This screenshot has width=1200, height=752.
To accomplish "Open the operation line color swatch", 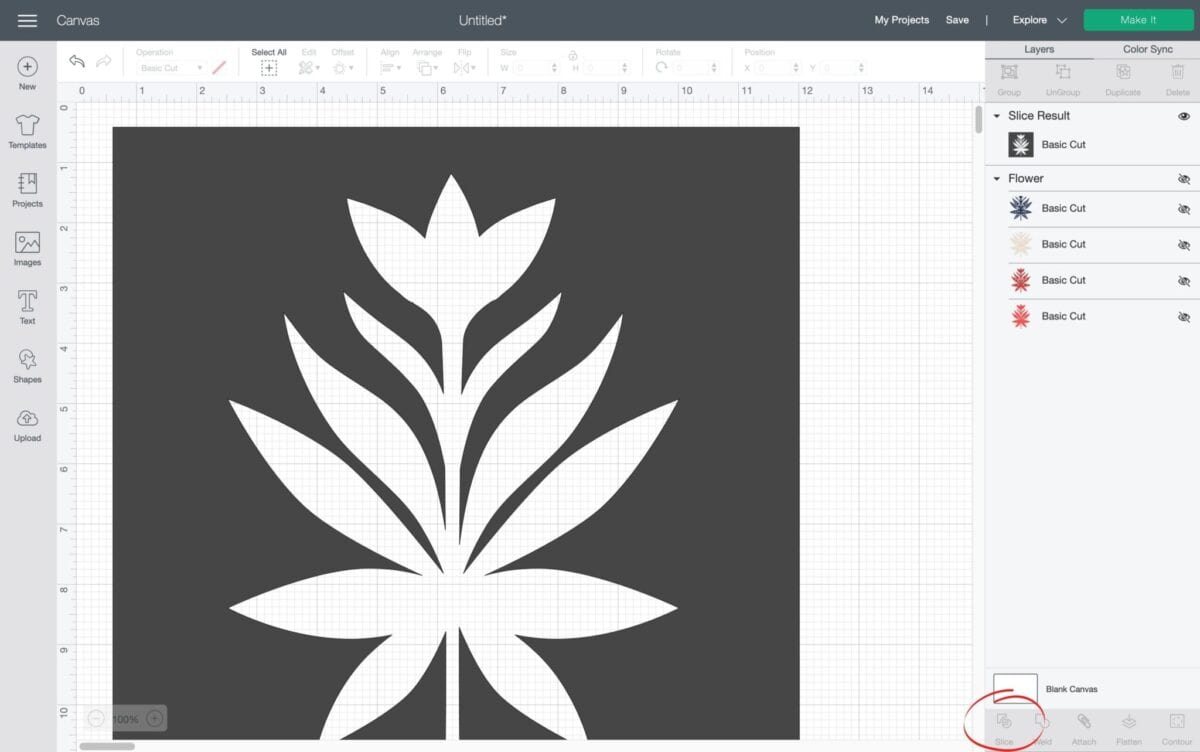I will [x=219, y=68].
